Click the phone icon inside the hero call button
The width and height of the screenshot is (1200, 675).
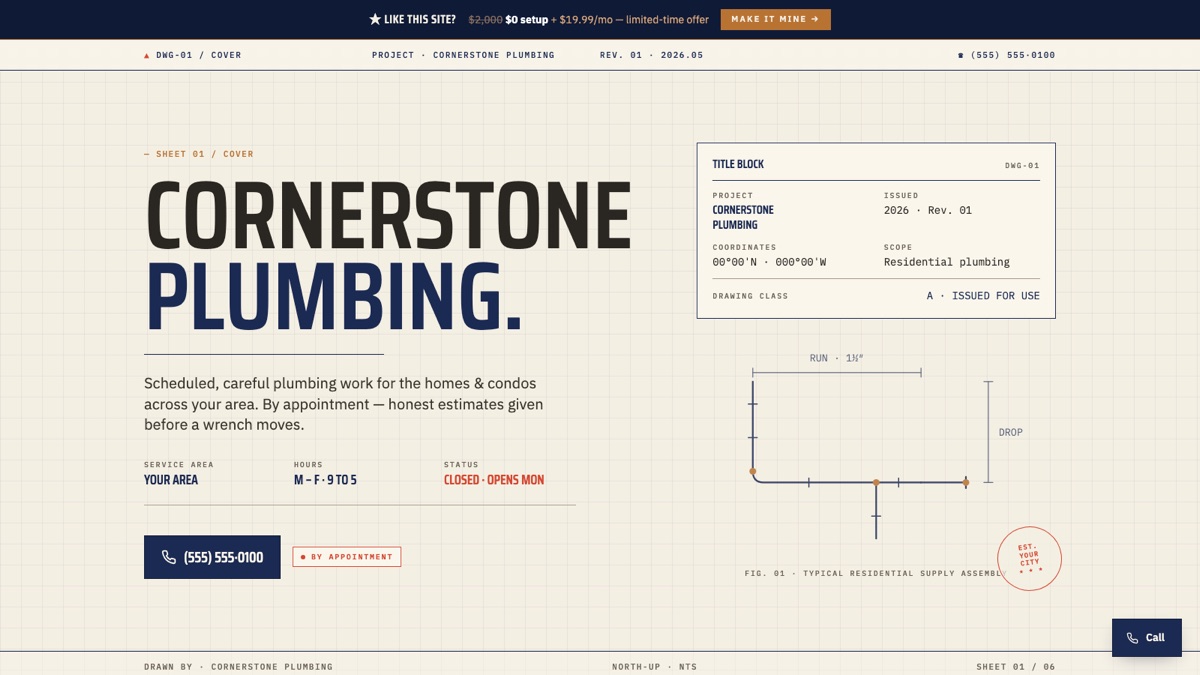pos(169,557)
